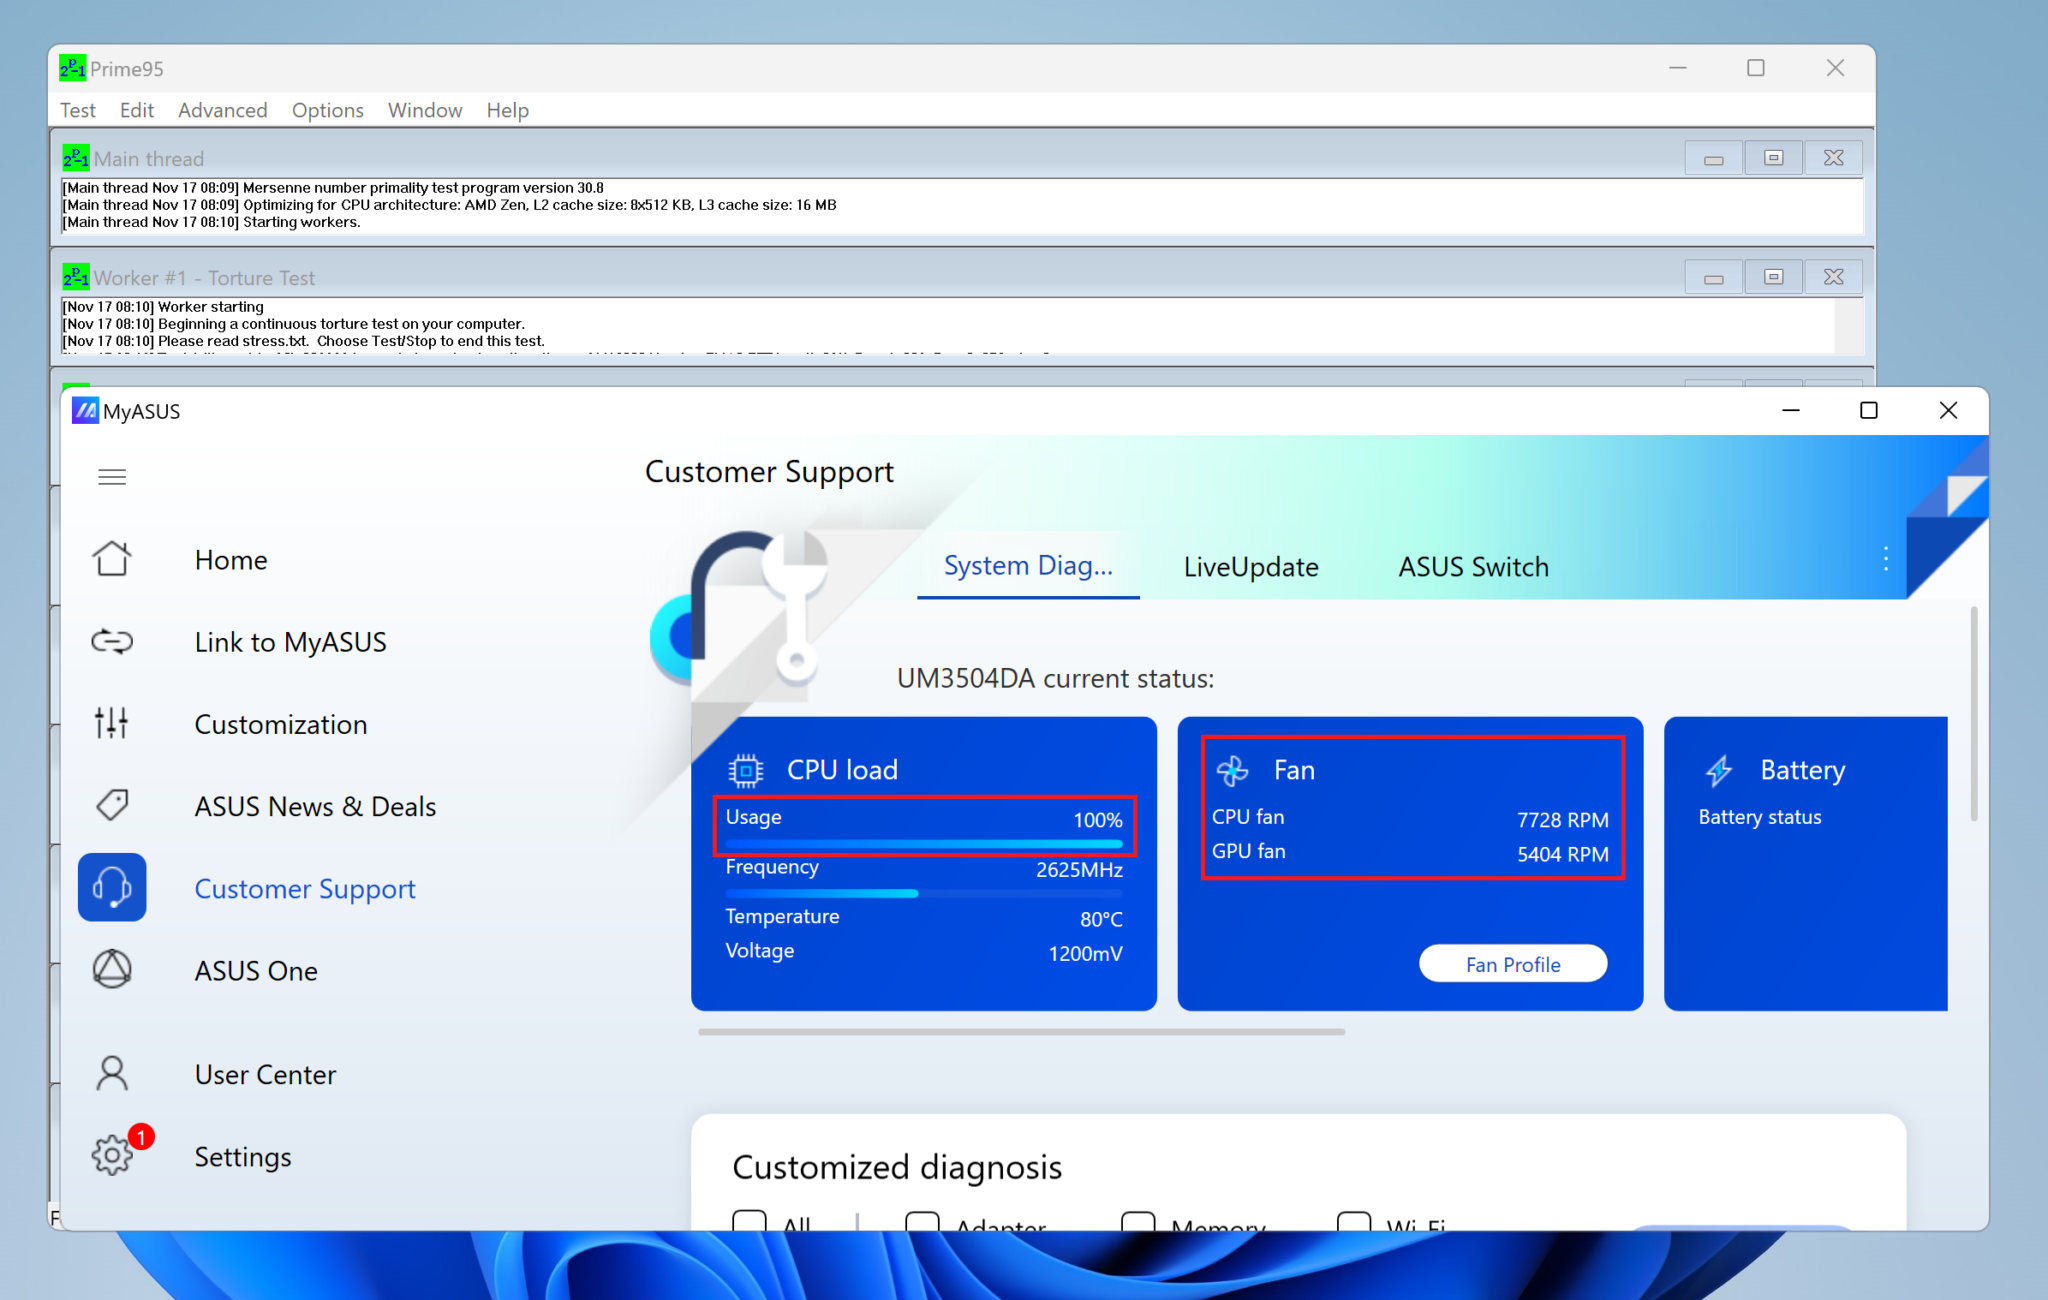This screenshot has height=1300, width=2048.
Task: Click the Home house icon
Action: click(x=112, y=559)
